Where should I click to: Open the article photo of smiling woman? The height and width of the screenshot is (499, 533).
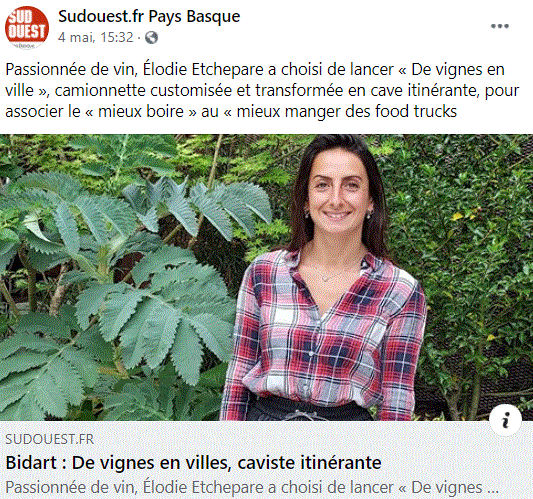click(266, 277)
